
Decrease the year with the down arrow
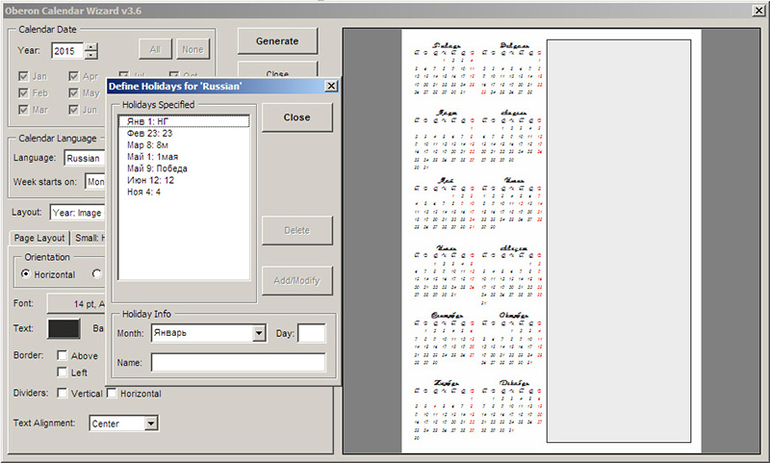[x=92, y=54]
